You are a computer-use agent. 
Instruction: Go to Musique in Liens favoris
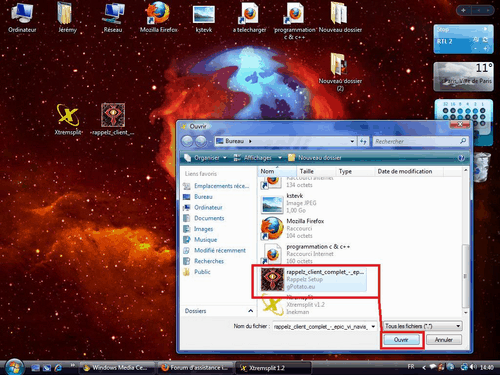point(200,240)
